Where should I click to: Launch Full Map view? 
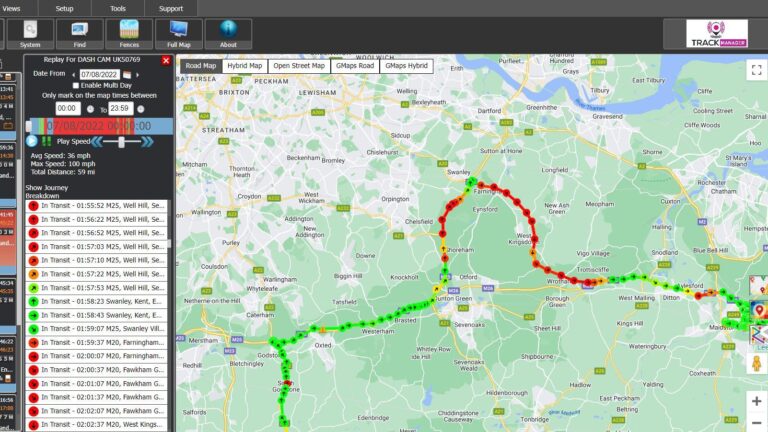(x=179, y=34)
